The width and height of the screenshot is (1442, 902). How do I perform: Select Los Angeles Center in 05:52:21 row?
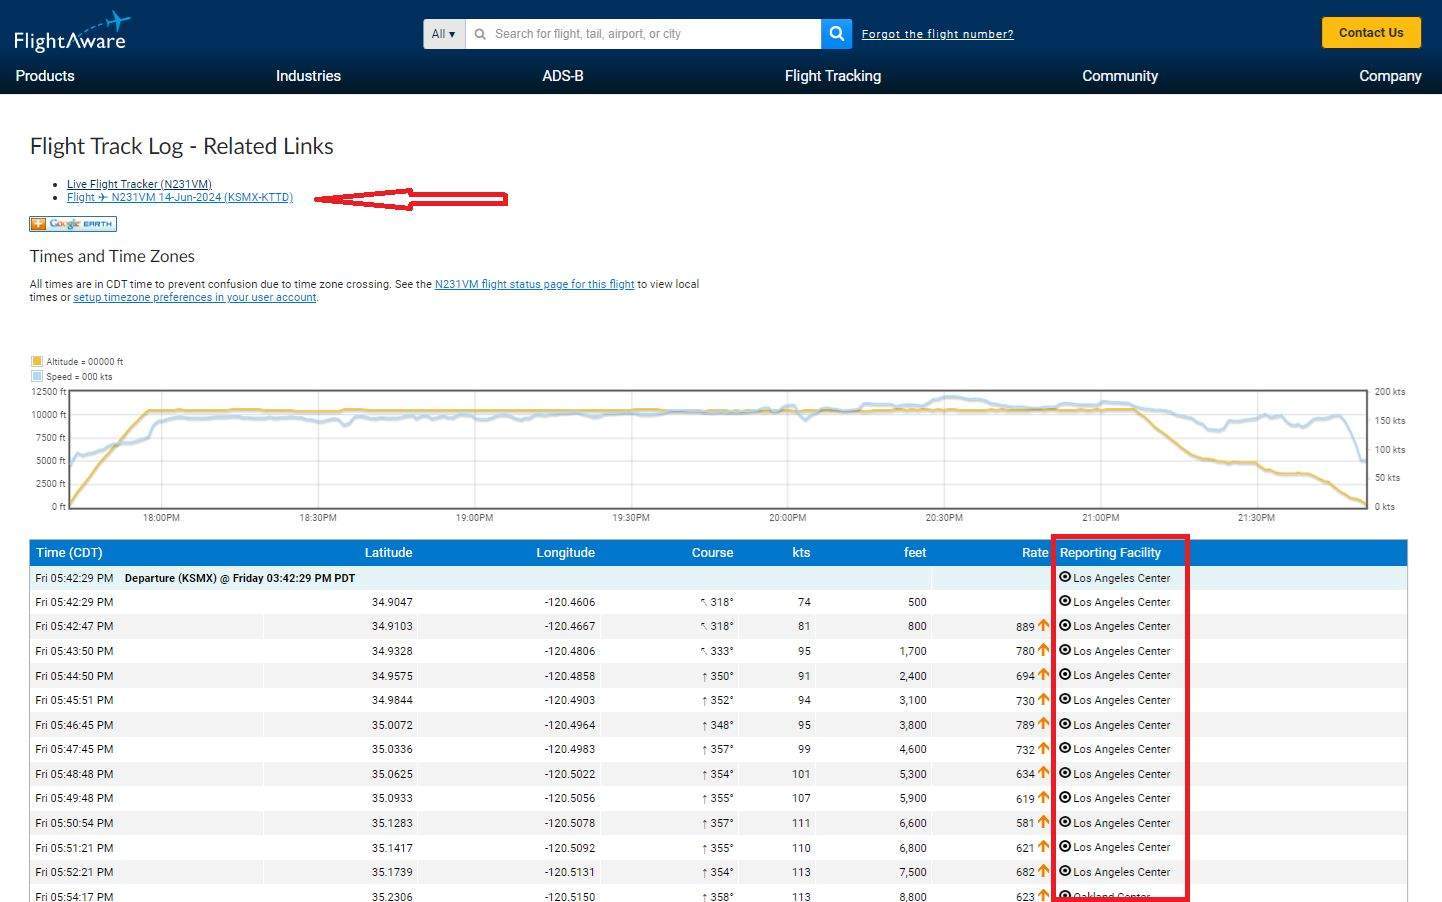tap(1121, 872)
